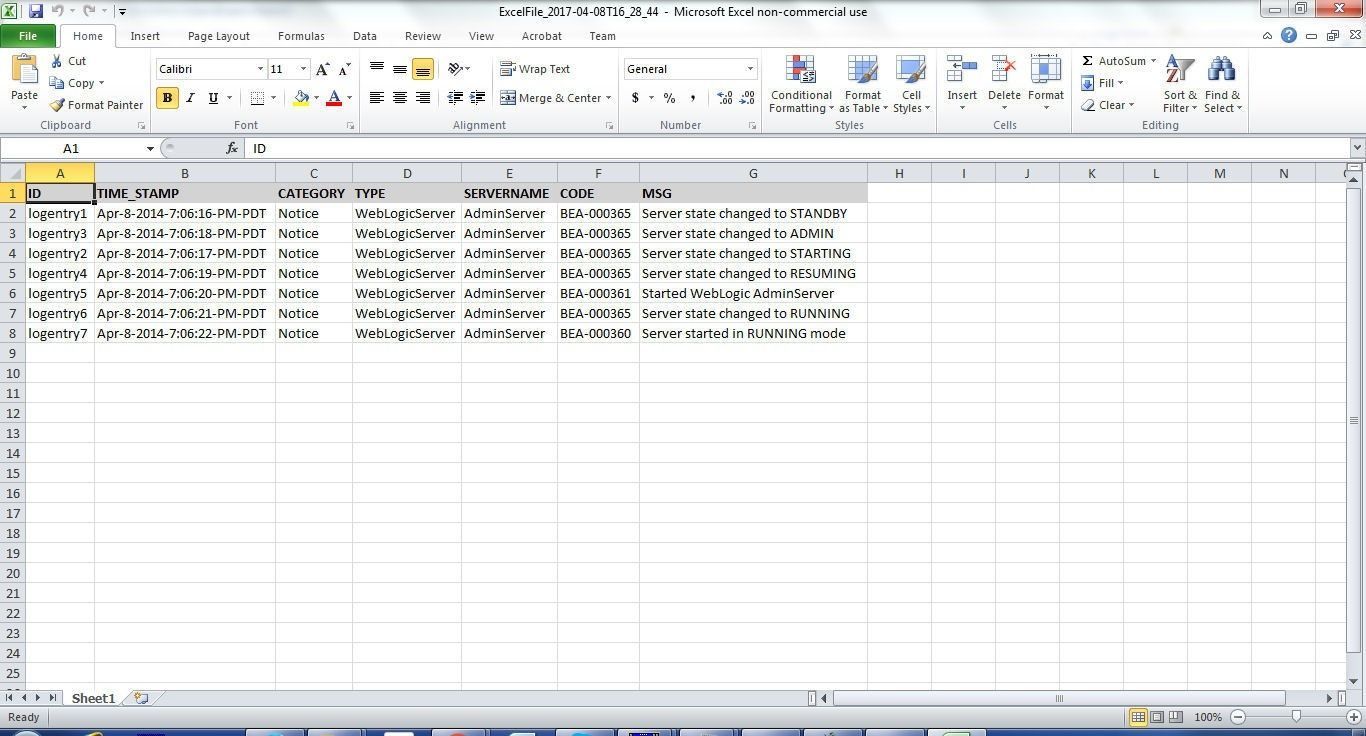Click the Clear button in Editing group

1107,105
